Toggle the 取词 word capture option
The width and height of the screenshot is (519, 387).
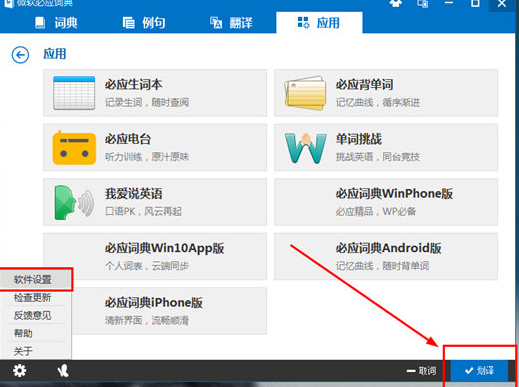(x=421, y=371)
